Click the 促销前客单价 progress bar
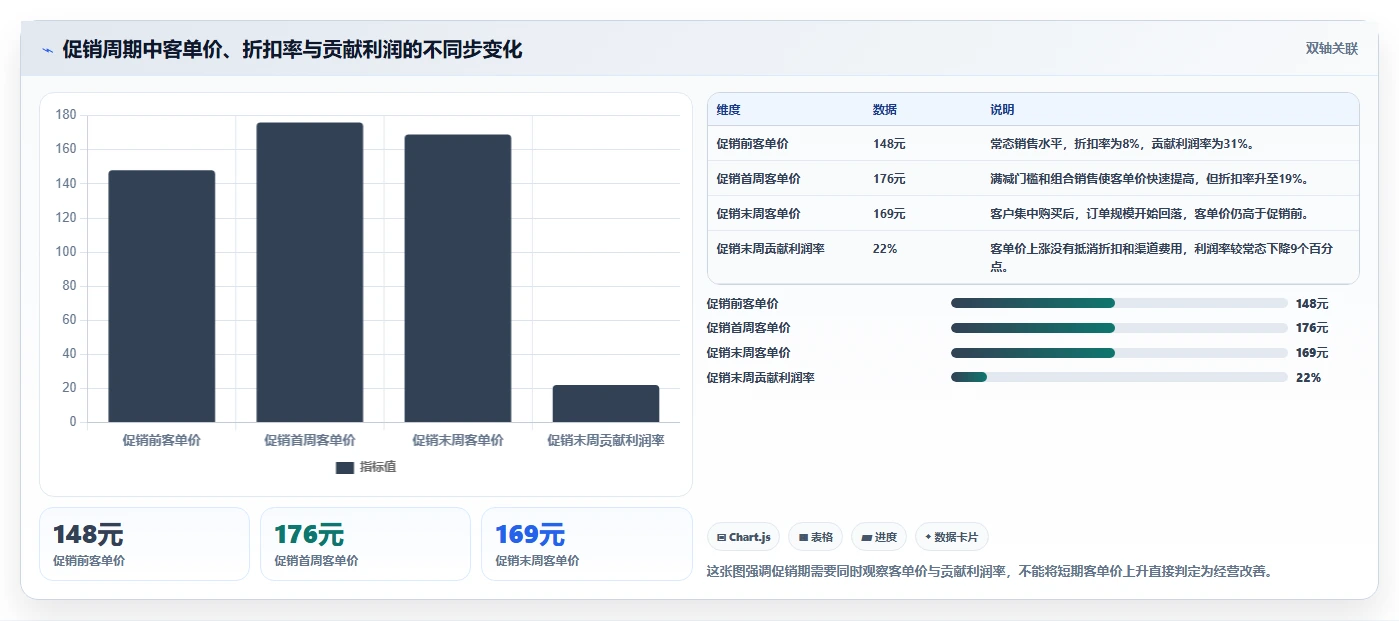The width and height of the screenshot is (1399, 621). pyautogui.click(x=1119, y=303)
